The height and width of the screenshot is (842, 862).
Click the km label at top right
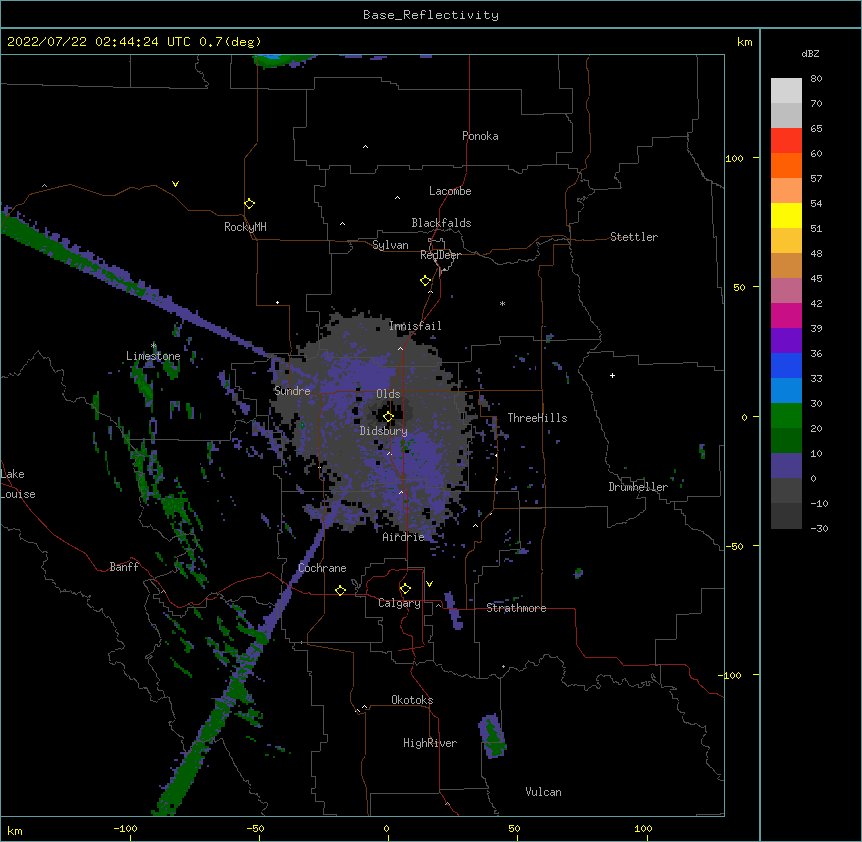(744, 42)
